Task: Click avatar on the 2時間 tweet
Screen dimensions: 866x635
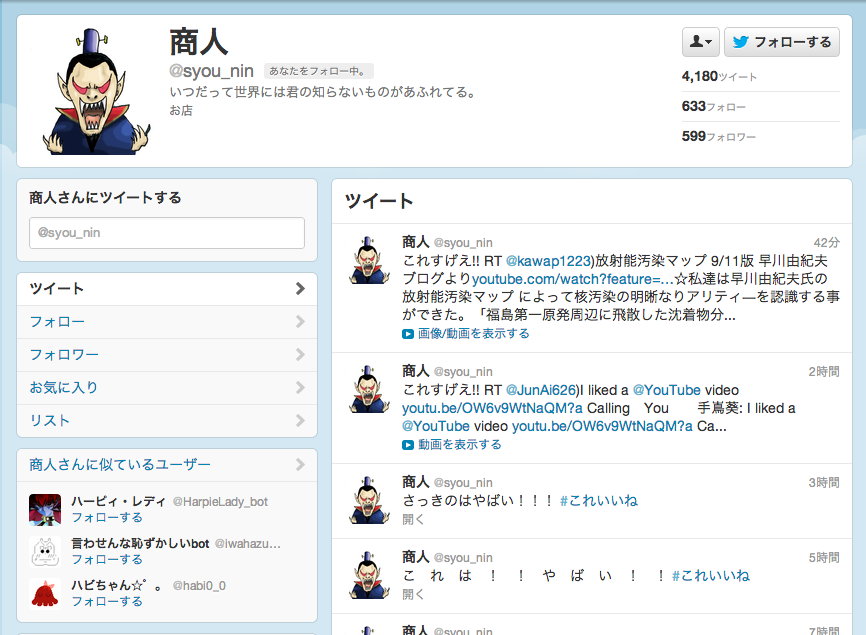Action: [x=369, y=389]
